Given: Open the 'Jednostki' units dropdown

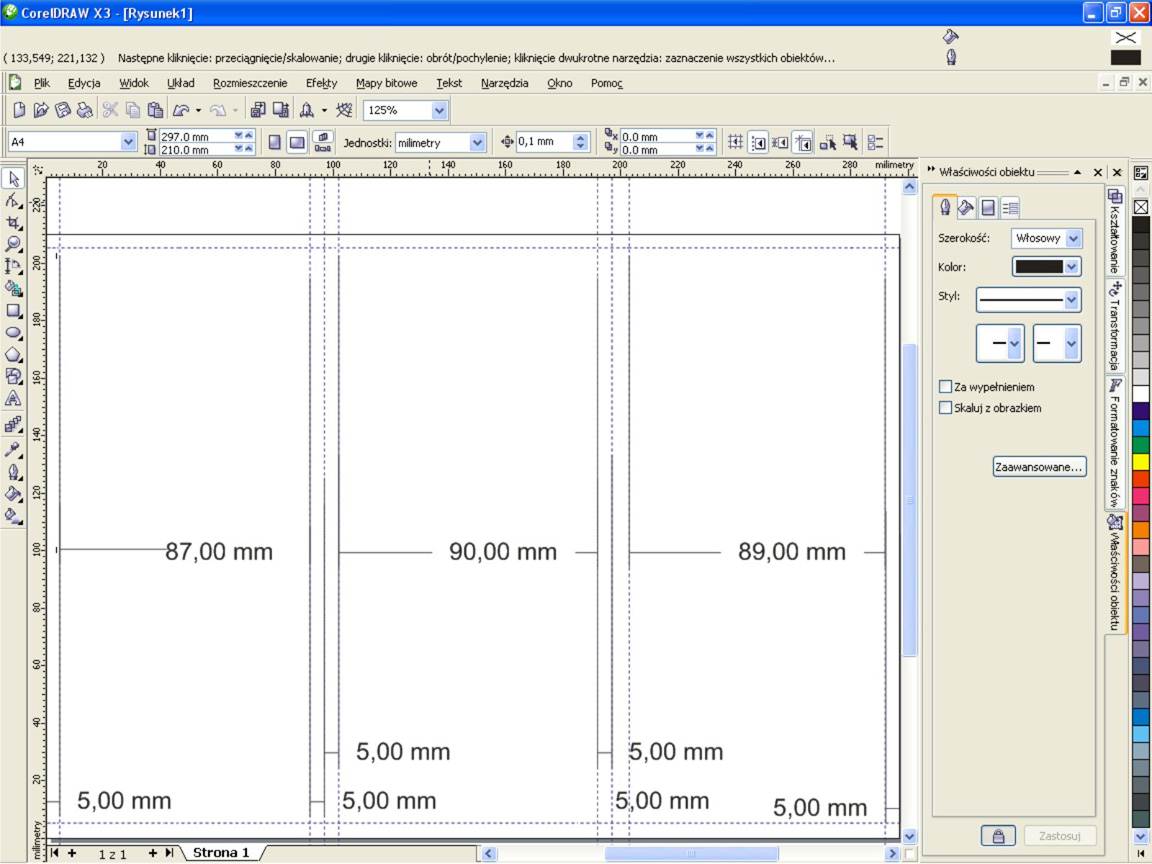Looking at the screenshot, I should pyautogui.click(x=477, y=143).
